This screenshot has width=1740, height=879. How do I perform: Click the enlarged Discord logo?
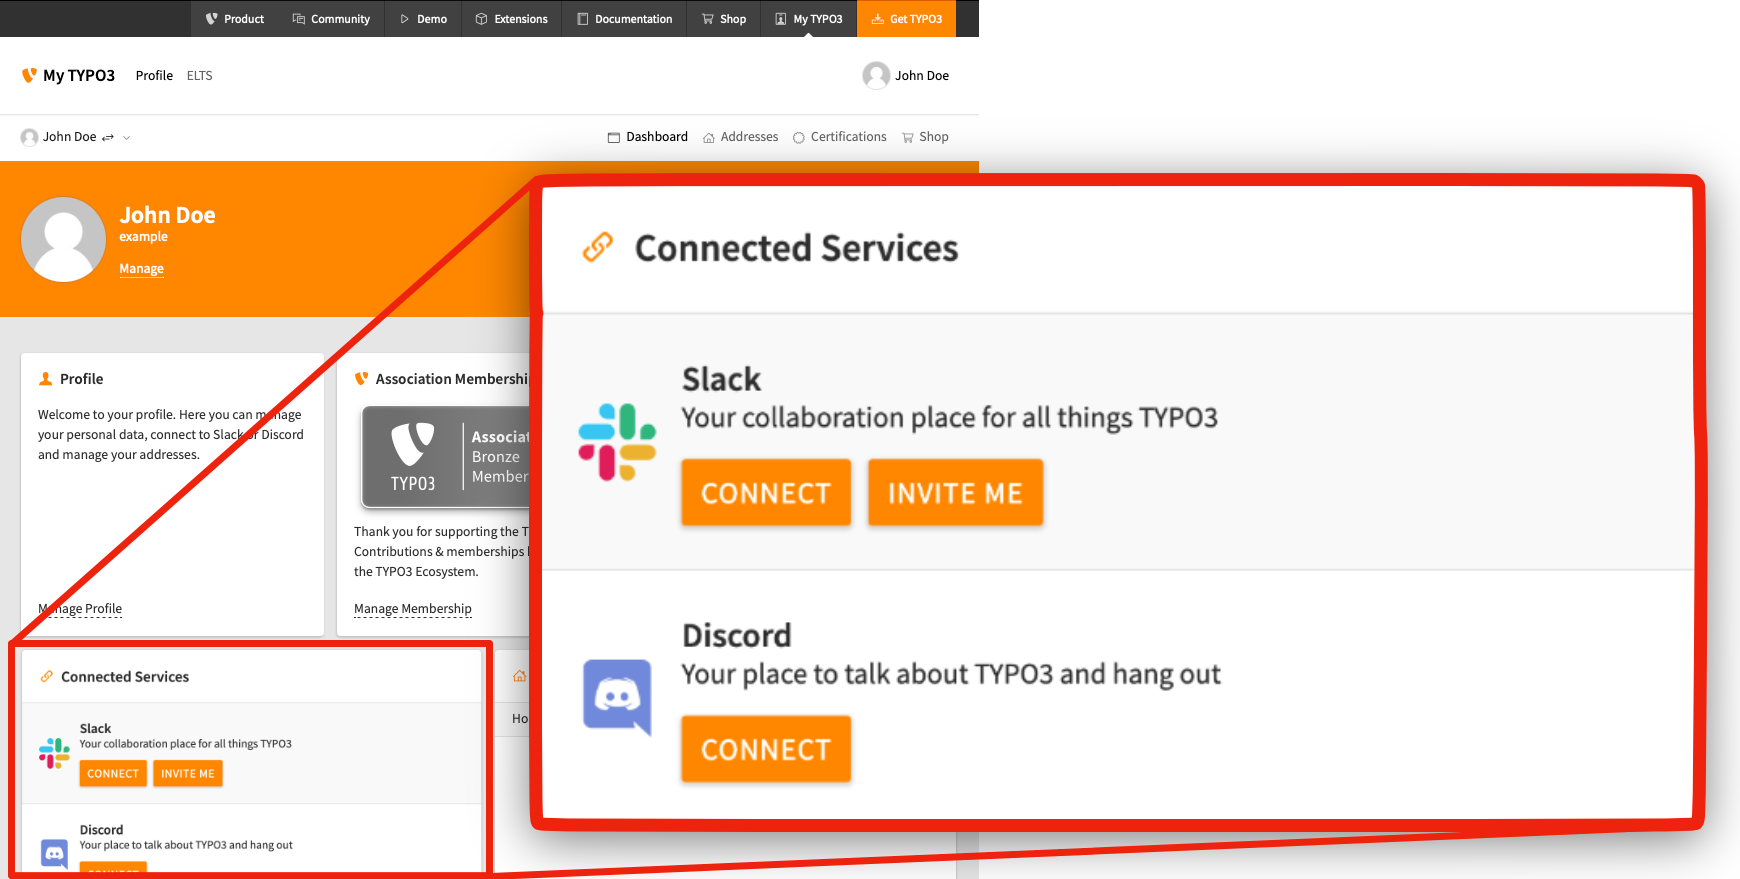[x=617, y=697]
